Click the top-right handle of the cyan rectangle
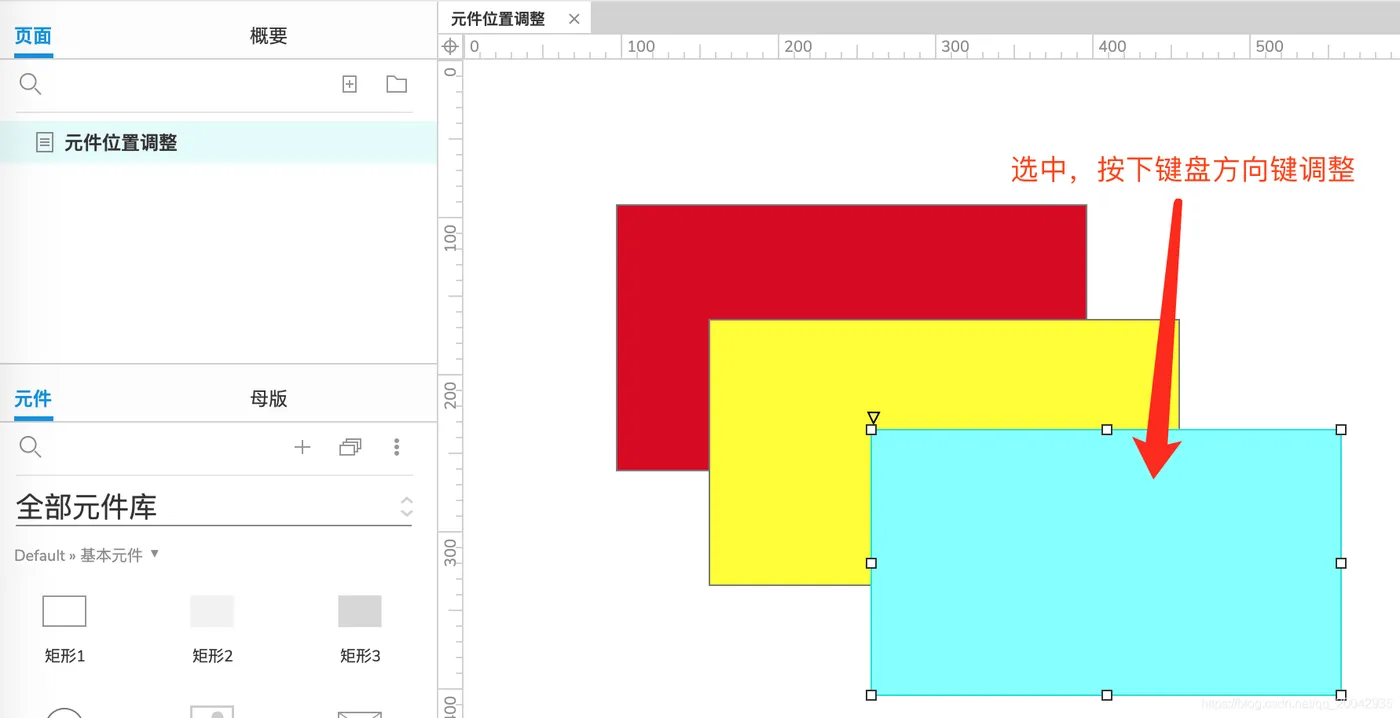The height and width of the screenshot is (718, 1400). tap(1341, 430)
